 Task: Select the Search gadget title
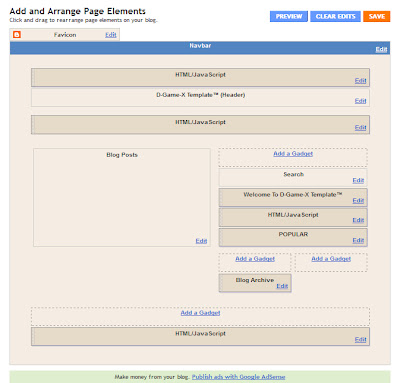293,174
